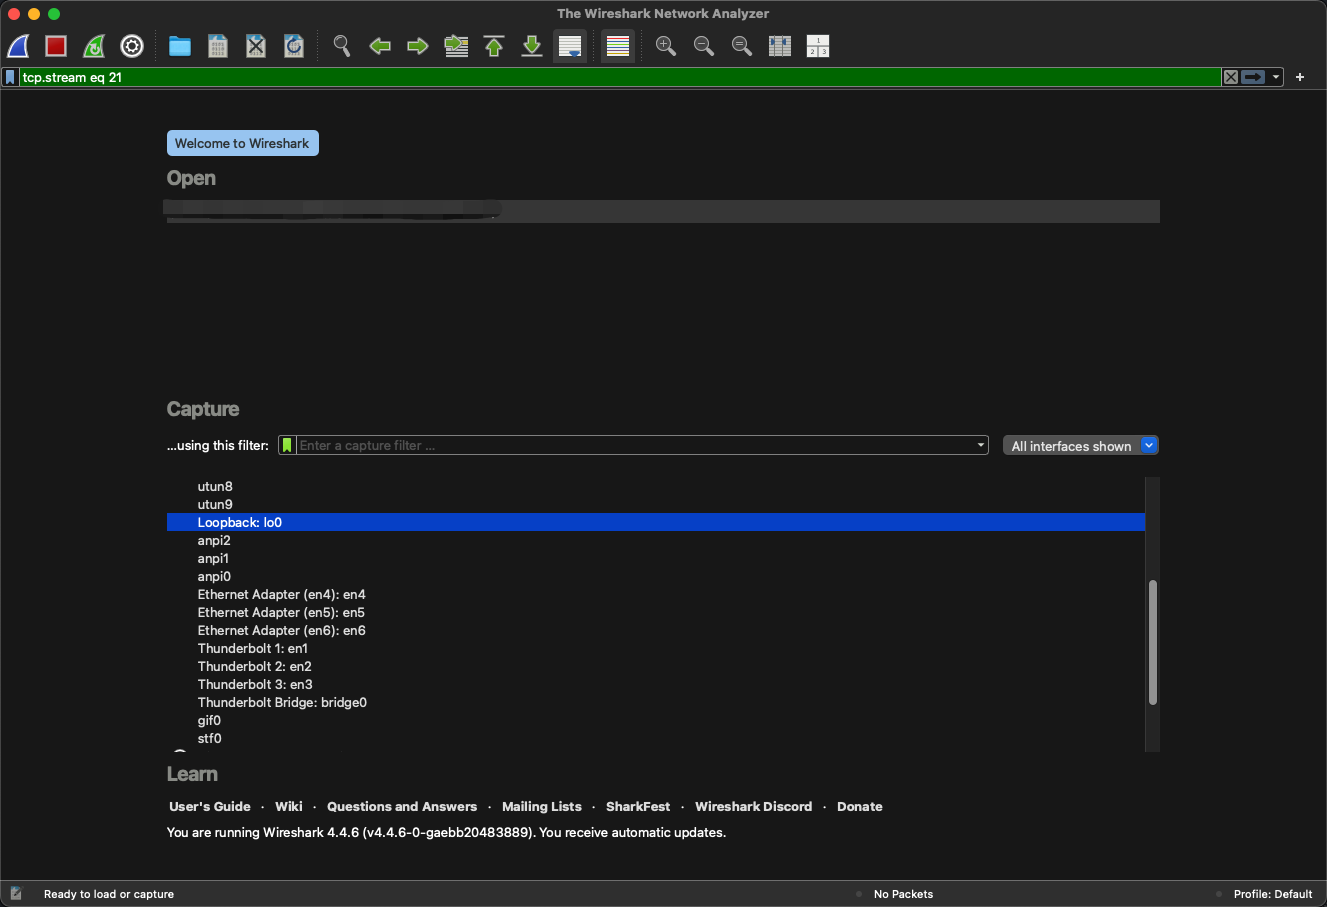Select the anpi2 interface
Viewport: 1327px width, 907px height.
(656, 540)
